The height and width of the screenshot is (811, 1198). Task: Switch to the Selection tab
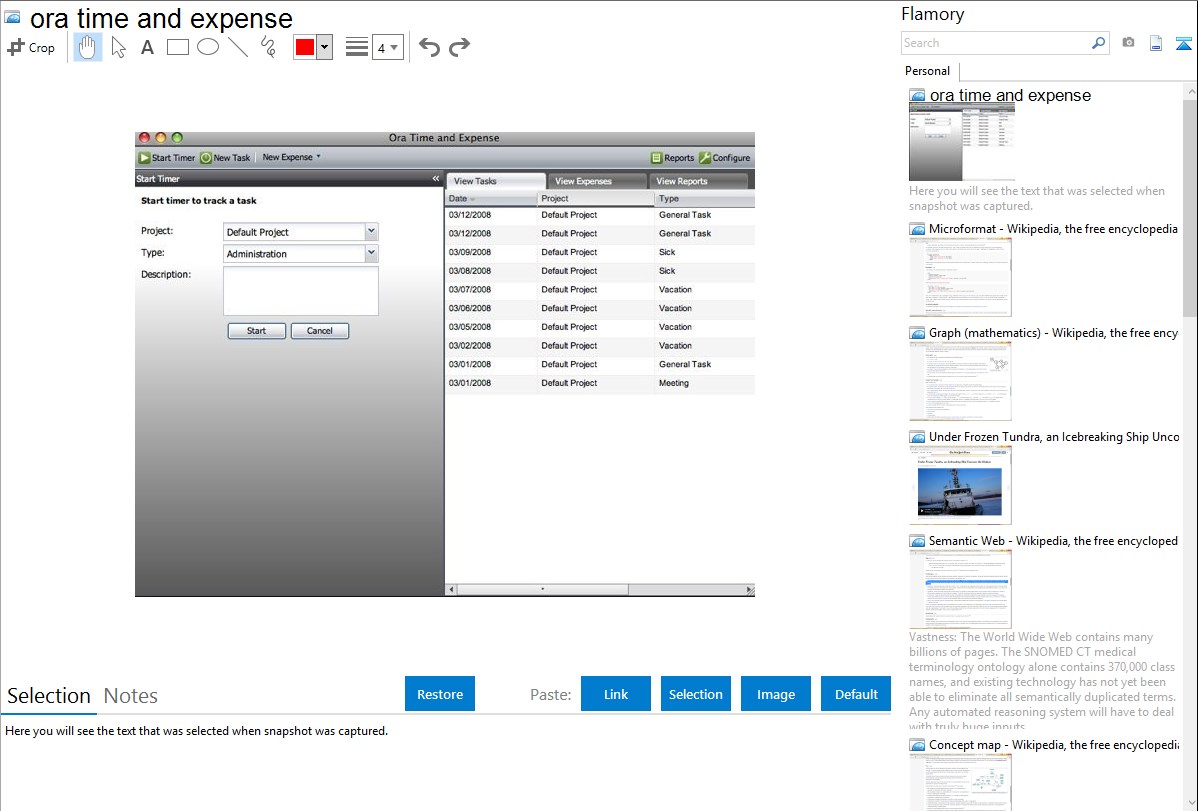click(49, 696)
